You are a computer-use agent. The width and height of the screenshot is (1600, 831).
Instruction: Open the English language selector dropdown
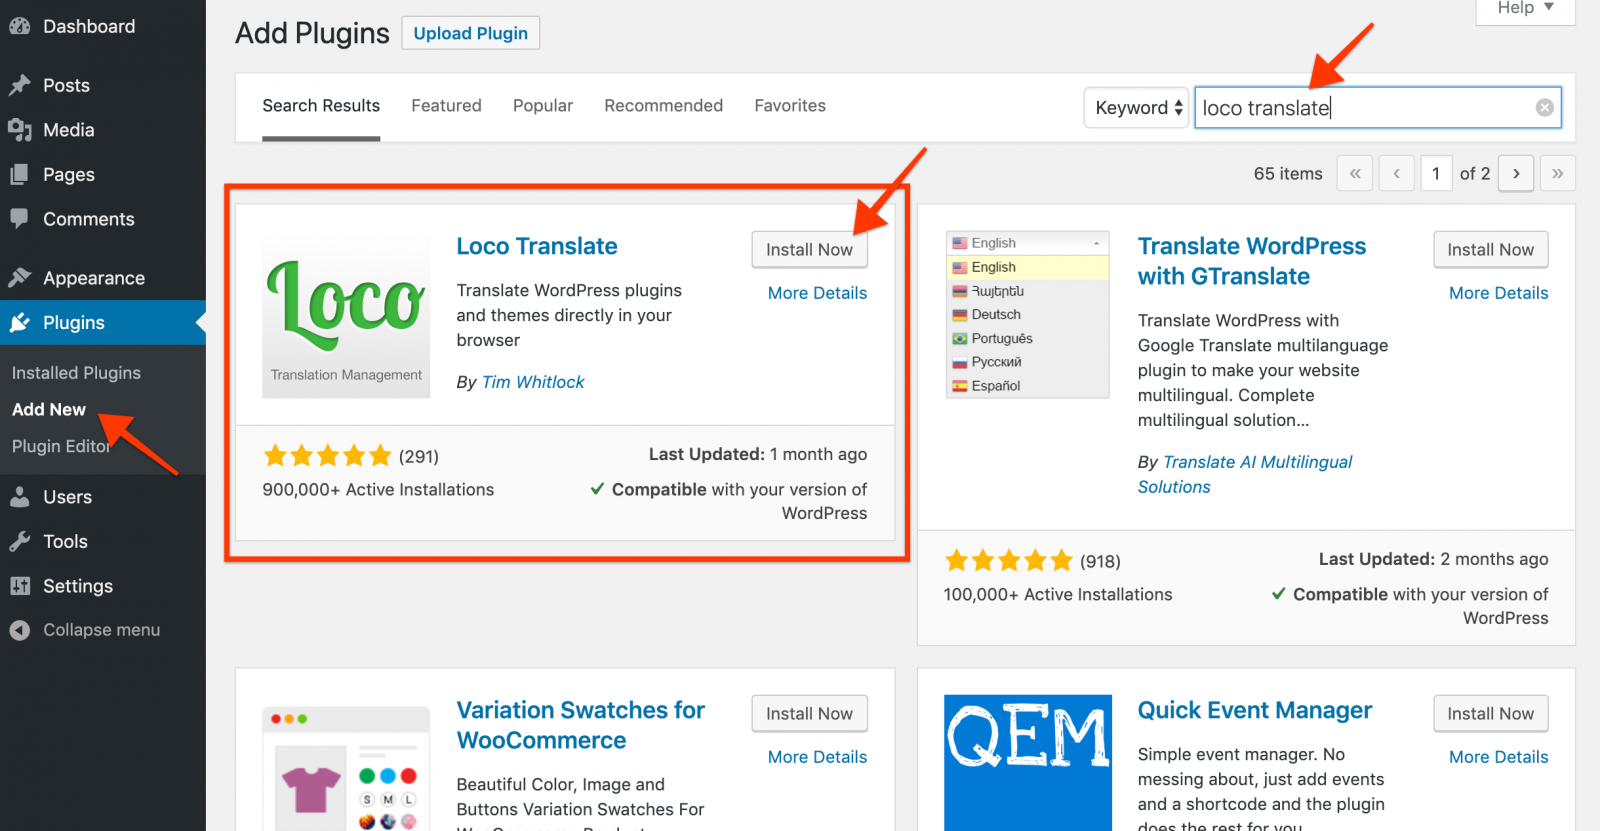click(1027, 243)
